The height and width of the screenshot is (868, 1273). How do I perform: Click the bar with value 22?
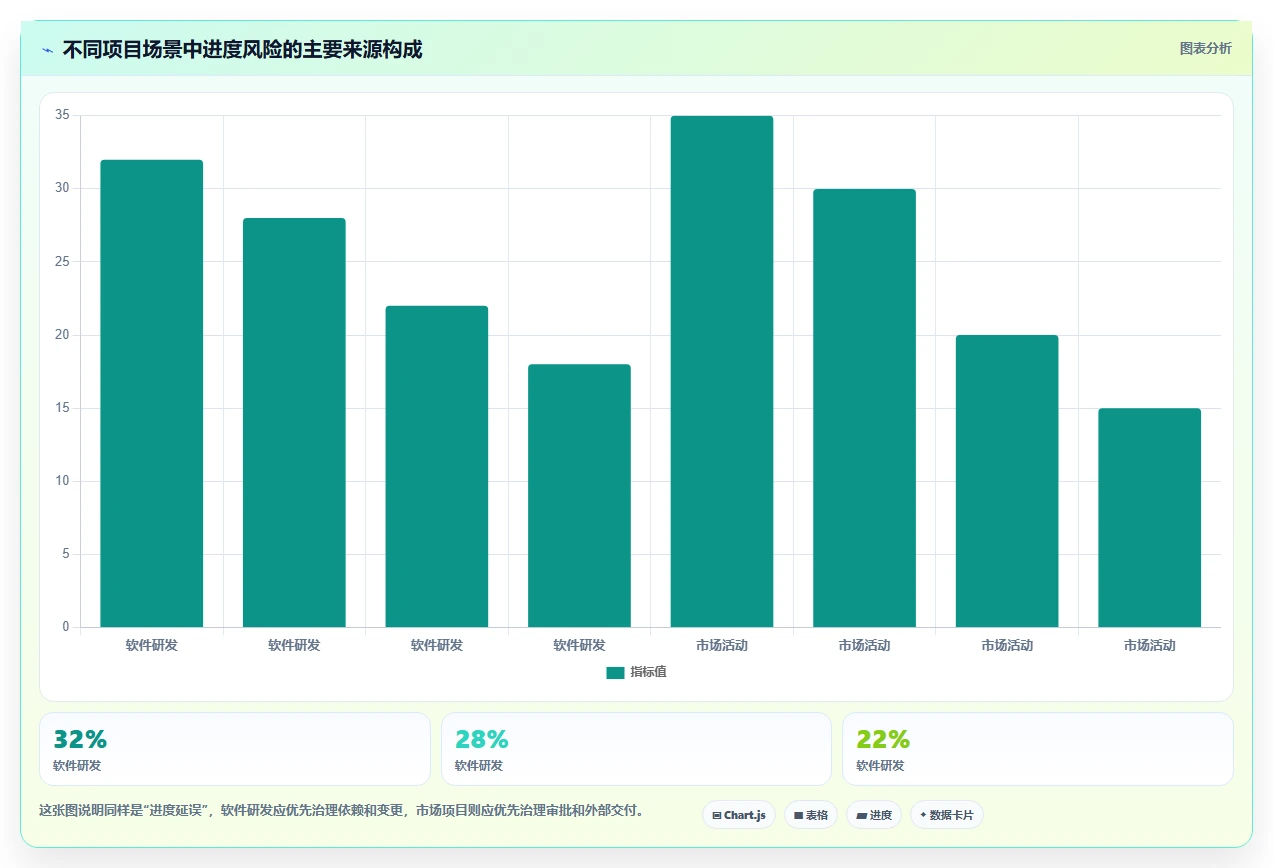pyautogui.click(x=437, y=467)
